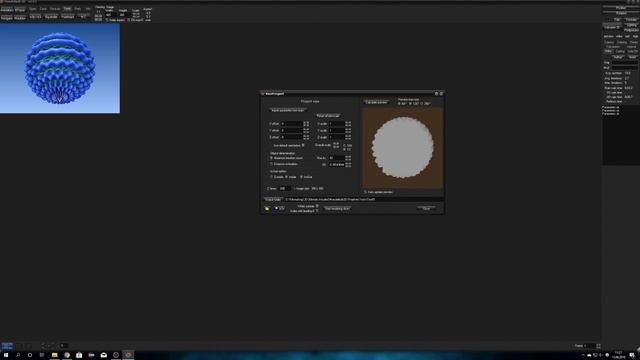Select Maximum iteration count radio option
640x360 pixels.
[x=271, y=158]
